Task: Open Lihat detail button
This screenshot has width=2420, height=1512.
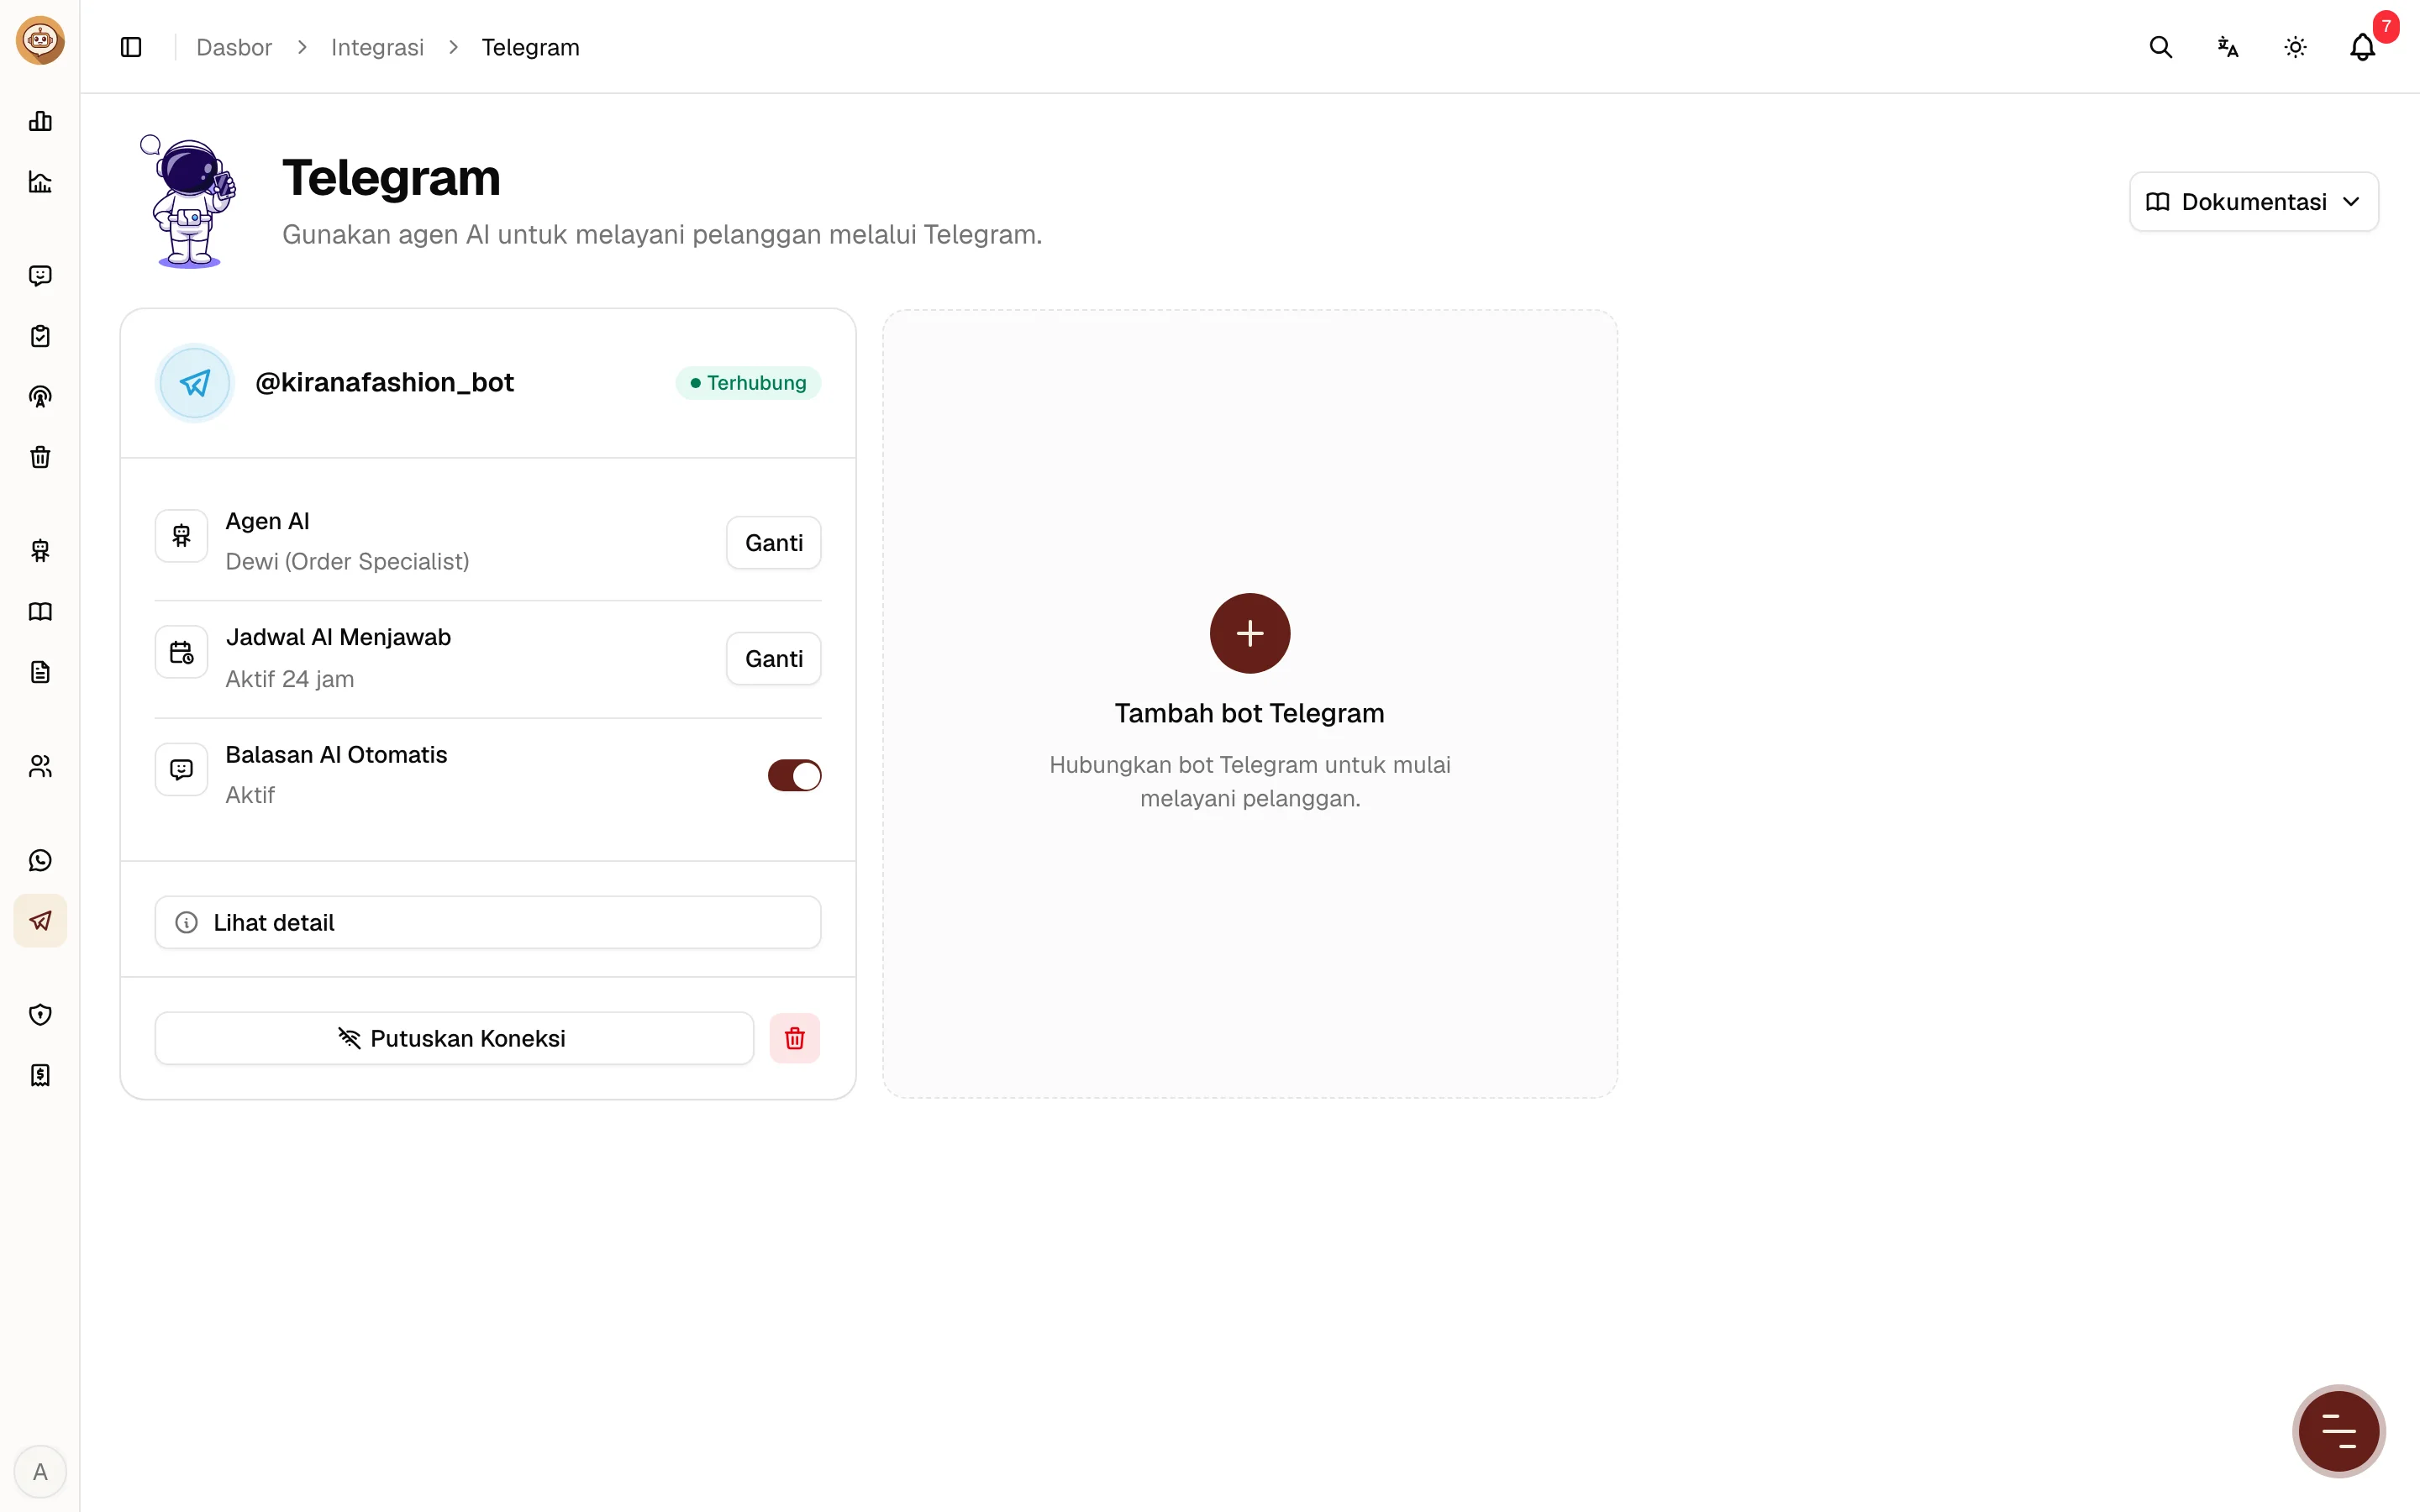Action: pyautogui.click(x=488, y=922)
